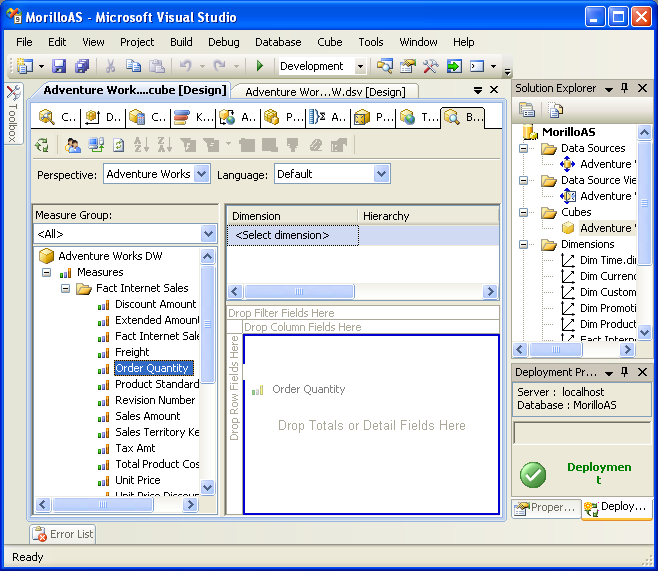Click the Sort Ascending icon in browser toolbar
The image size is (658, 571).
click(x=141, y=145)
